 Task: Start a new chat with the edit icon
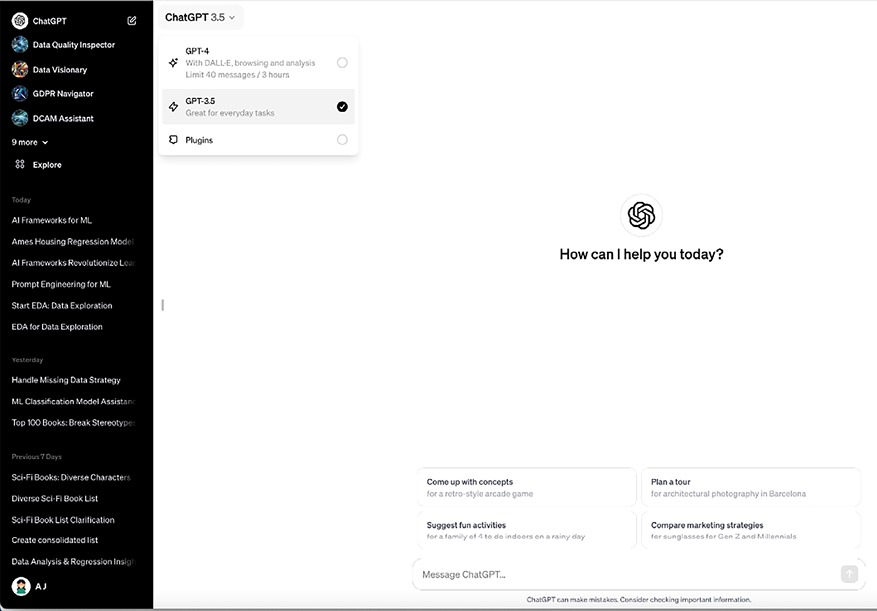tap(131, 21)
